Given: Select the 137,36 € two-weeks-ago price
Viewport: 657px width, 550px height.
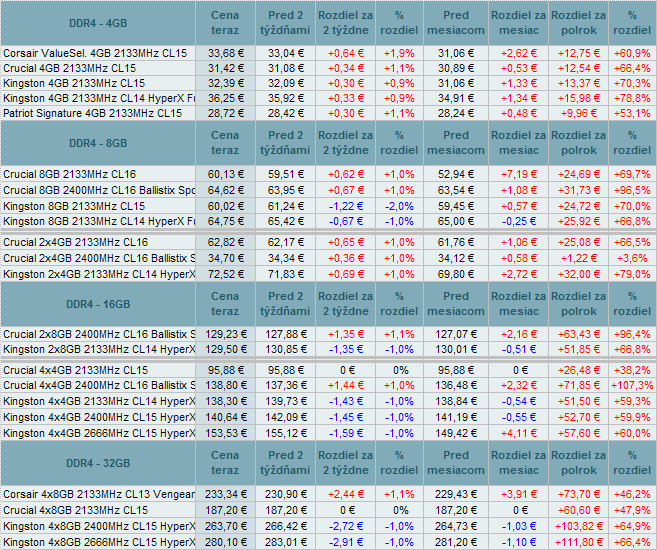Looking at the screenshot, I should [x=286, y=385].
